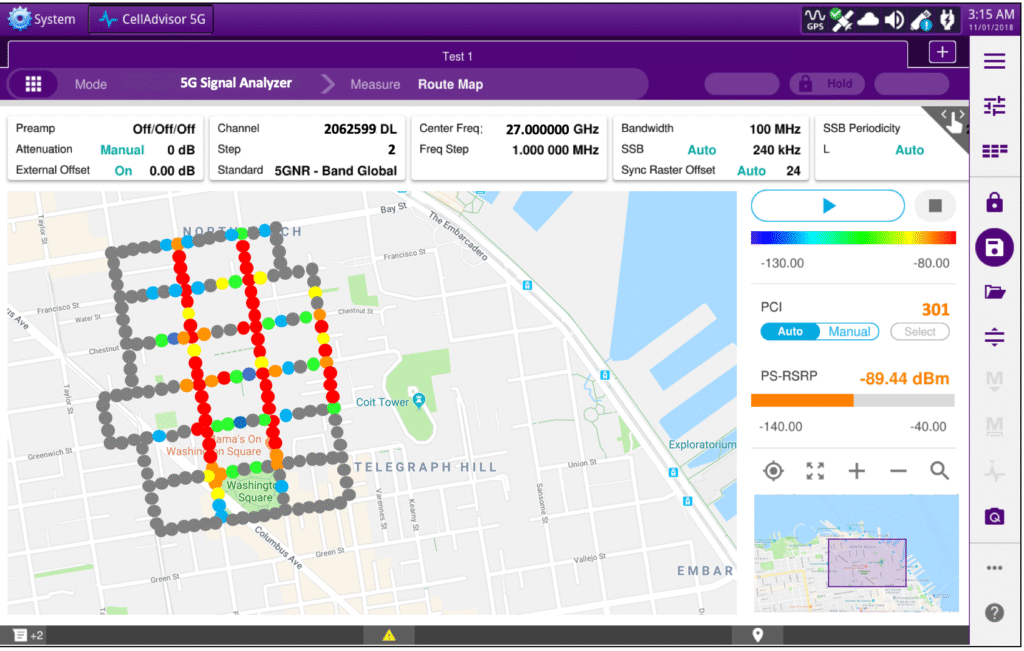Fit map to full extent icon
Viewport: 1024px width, 651px height.
coord(815,471)
